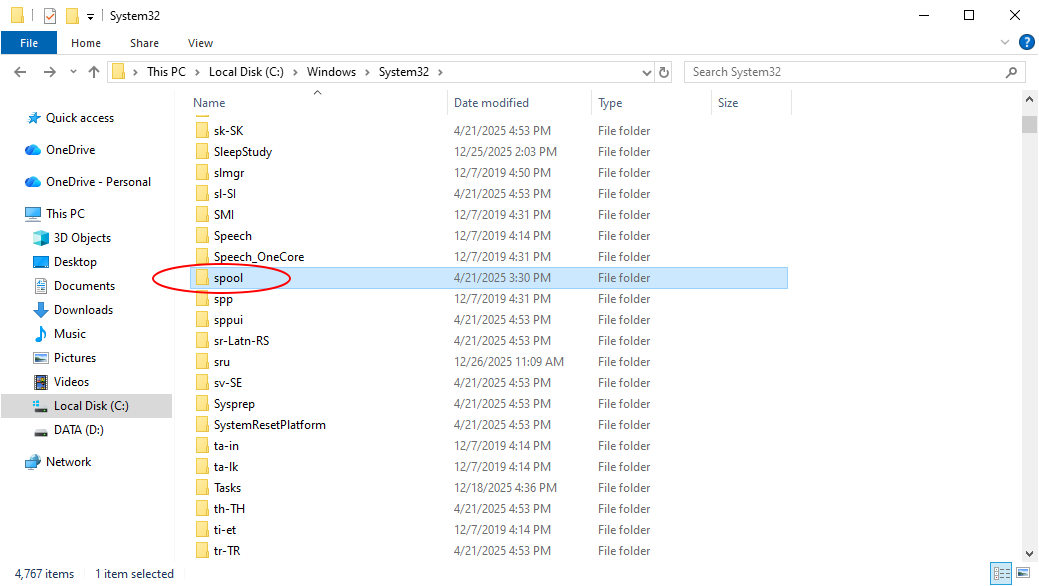Click the vertical scrollbar down arrow
Viewport: 1039px width, 586px height.
[x=1029, y=553]
